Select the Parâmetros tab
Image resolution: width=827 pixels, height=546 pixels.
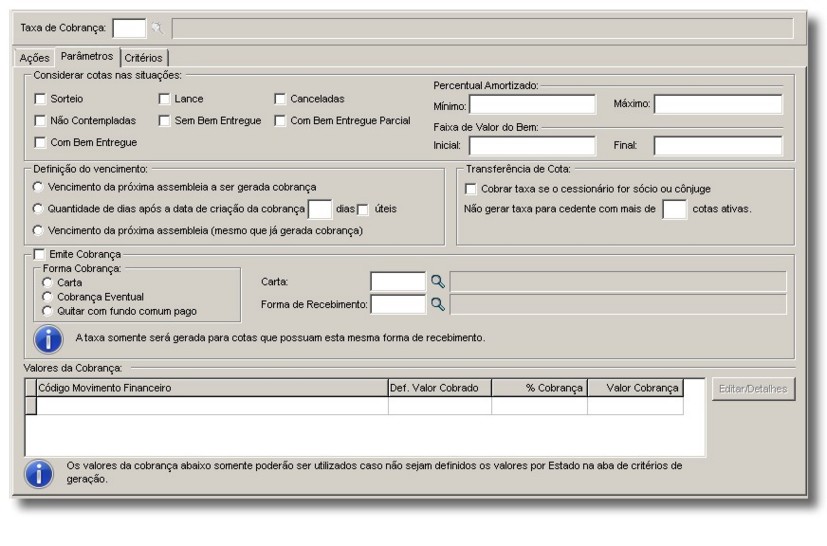[x=87, y=56]
